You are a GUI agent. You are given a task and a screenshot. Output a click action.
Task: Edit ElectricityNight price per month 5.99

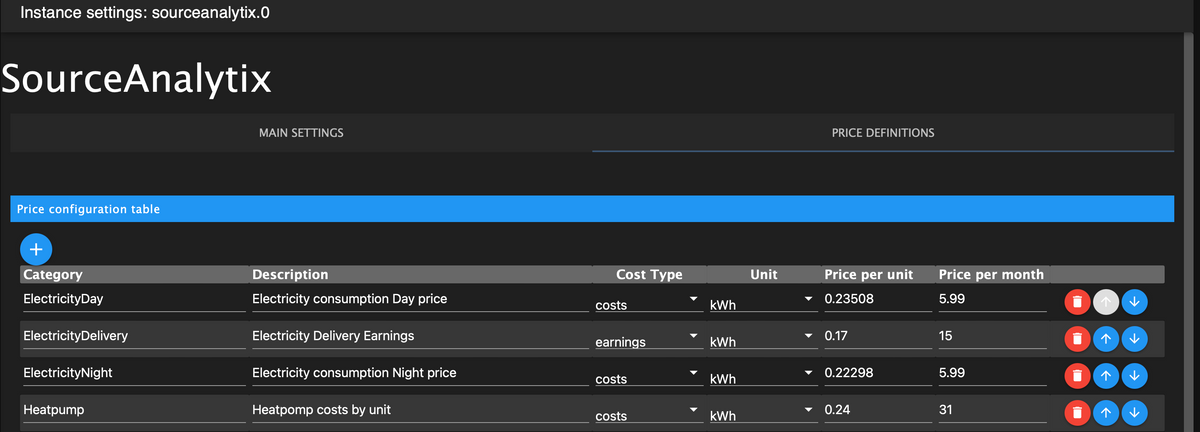pos(992,373)
